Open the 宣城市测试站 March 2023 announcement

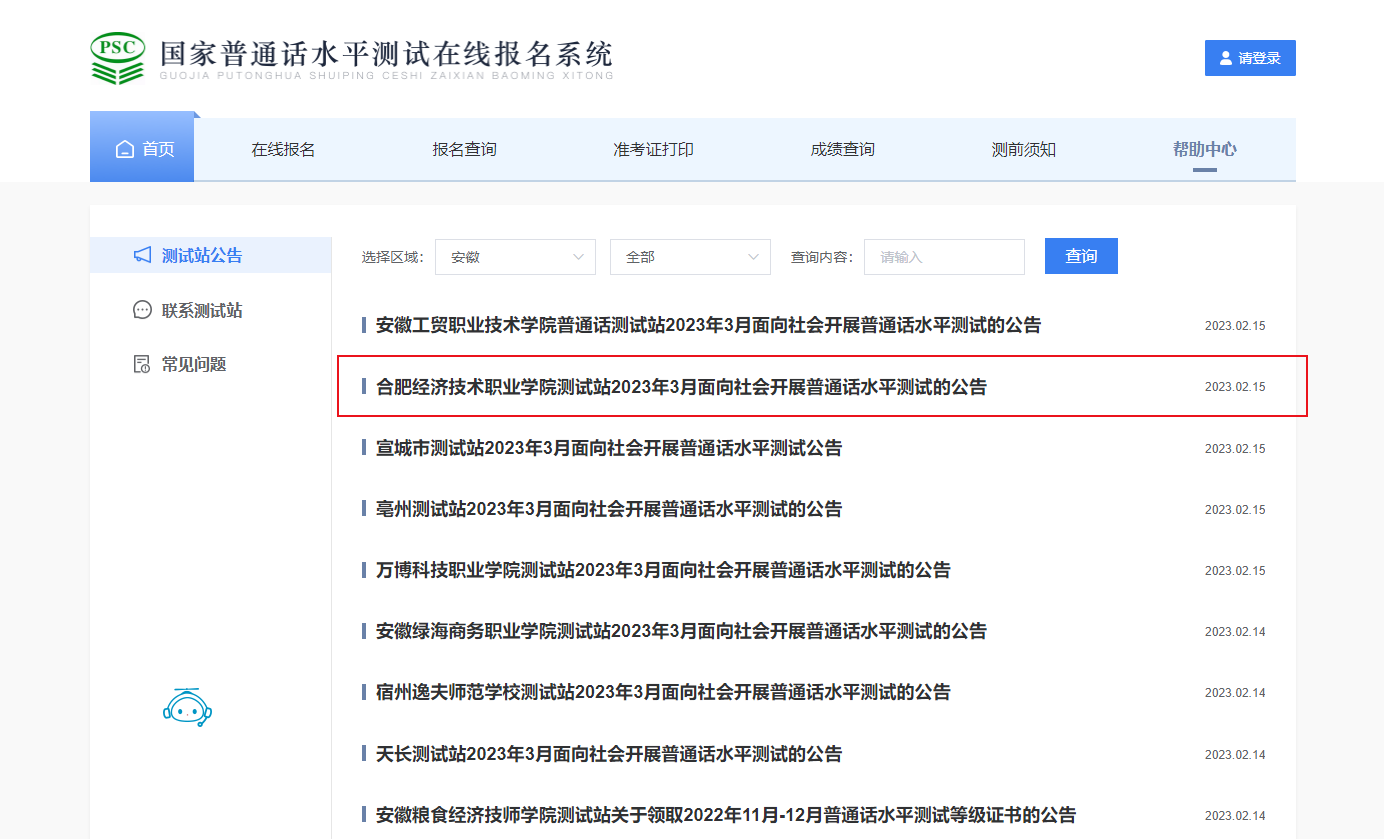click(608, 448)
